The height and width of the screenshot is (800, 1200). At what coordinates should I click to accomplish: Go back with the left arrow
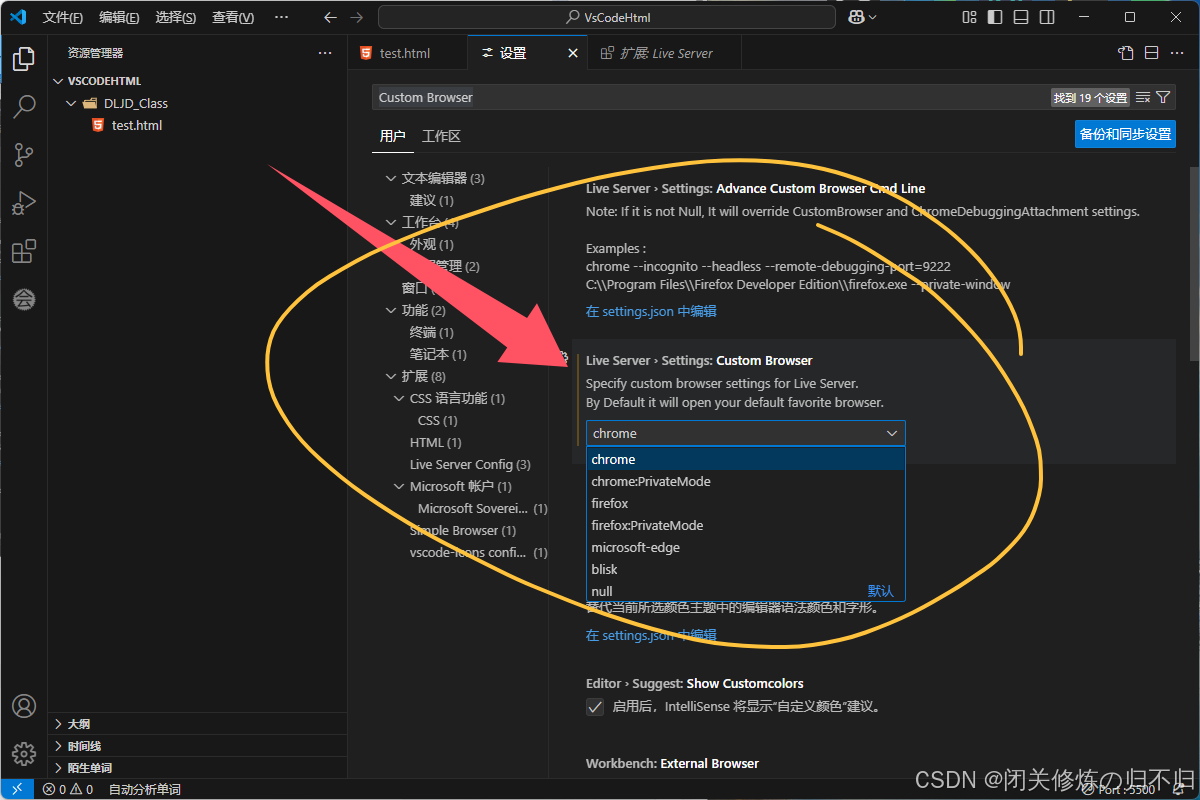331,17
